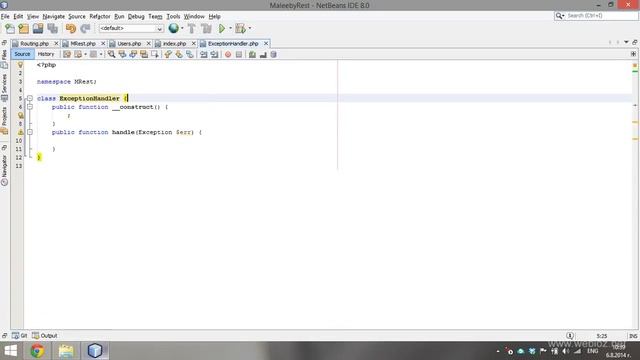Close the ExceptionHandler.php tab
Viewport: 640px width, 360px height.
click(266, 43)
